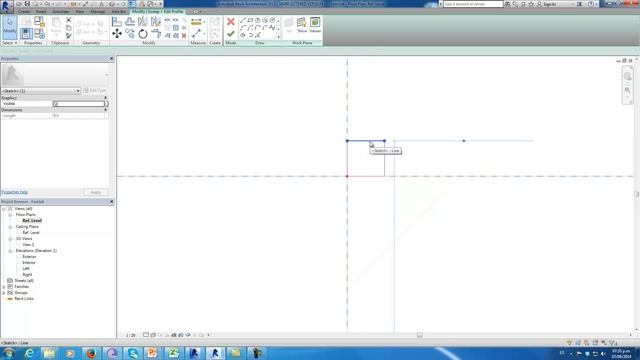This screenshot has width=640, height=360.
Task: Open Firefox from the taskbar
Action: (x=91, y=353)
